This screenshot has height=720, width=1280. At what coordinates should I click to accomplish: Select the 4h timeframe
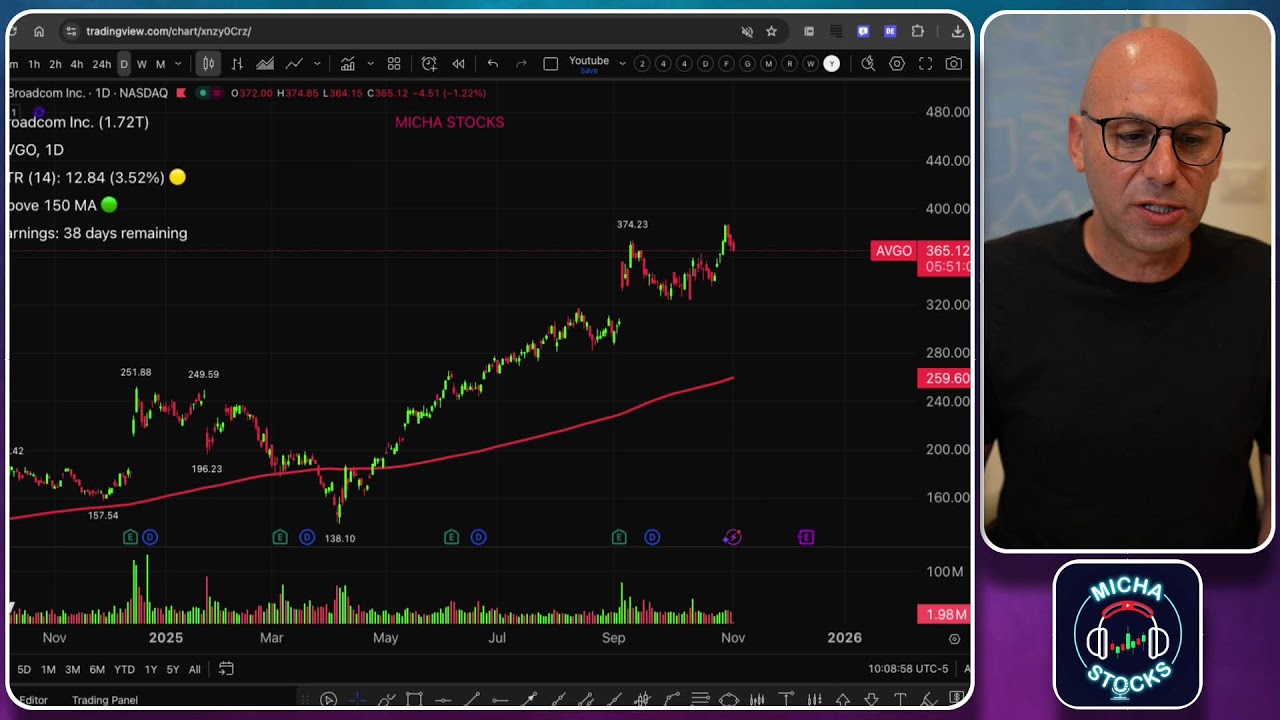[x=76, y=64]
